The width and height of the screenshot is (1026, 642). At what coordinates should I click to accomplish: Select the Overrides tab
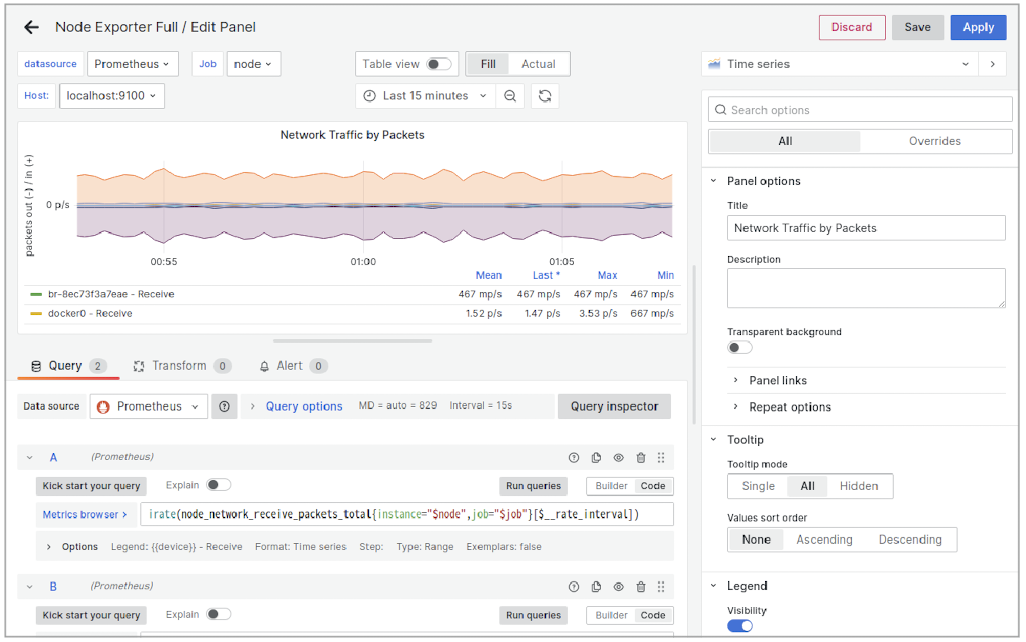click(934, 141)
